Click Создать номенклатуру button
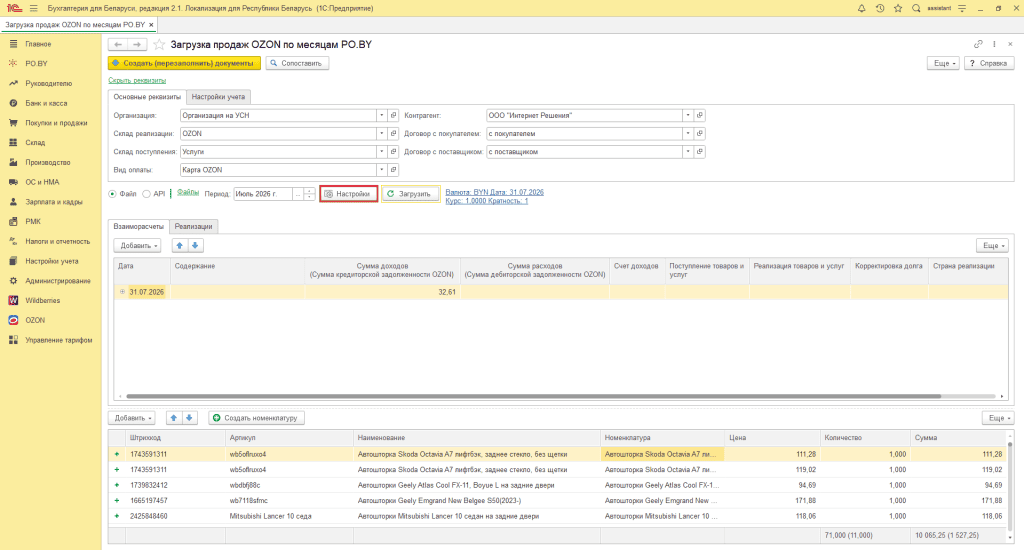The height and width of the screenshot is (550, 1024). pos(257,418)
